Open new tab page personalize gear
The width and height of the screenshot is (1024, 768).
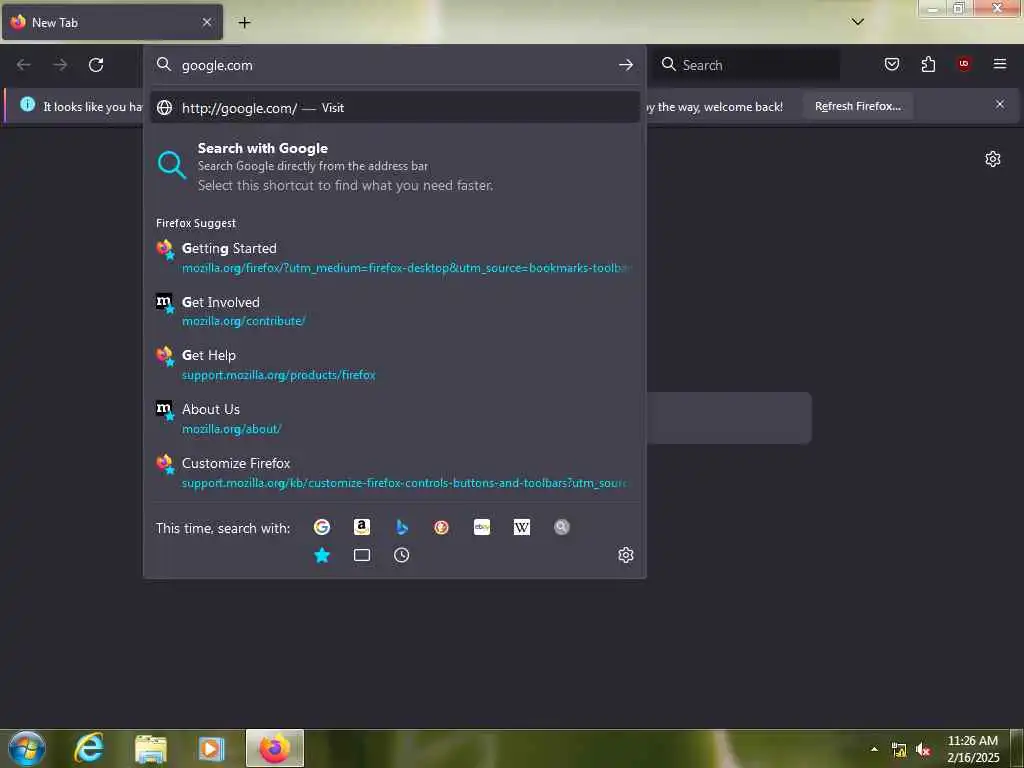click(993, 159)
